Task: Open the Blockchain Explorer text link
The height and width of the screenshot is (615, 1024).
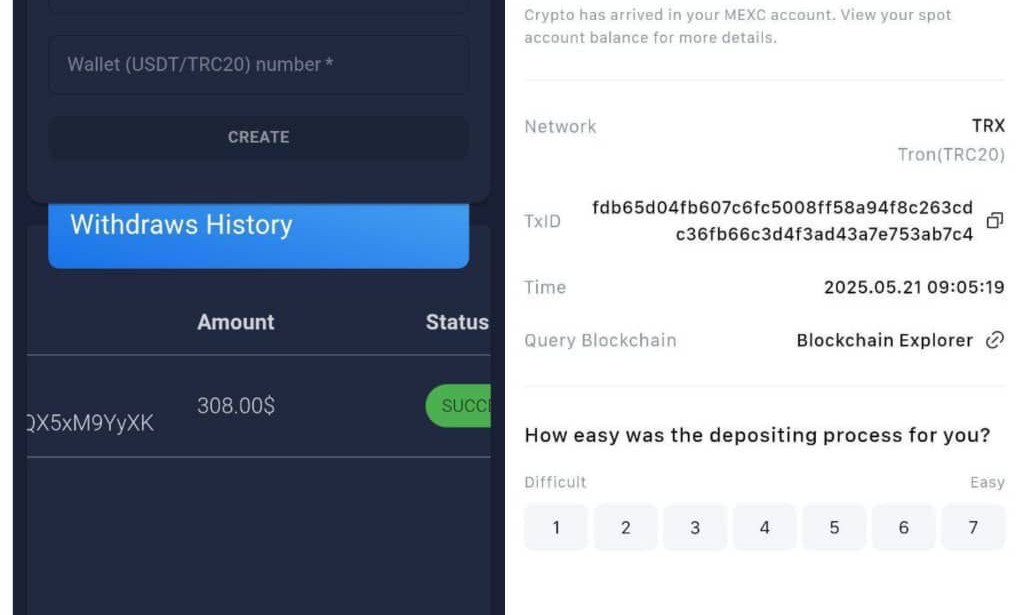Action: tap(884, 340)
